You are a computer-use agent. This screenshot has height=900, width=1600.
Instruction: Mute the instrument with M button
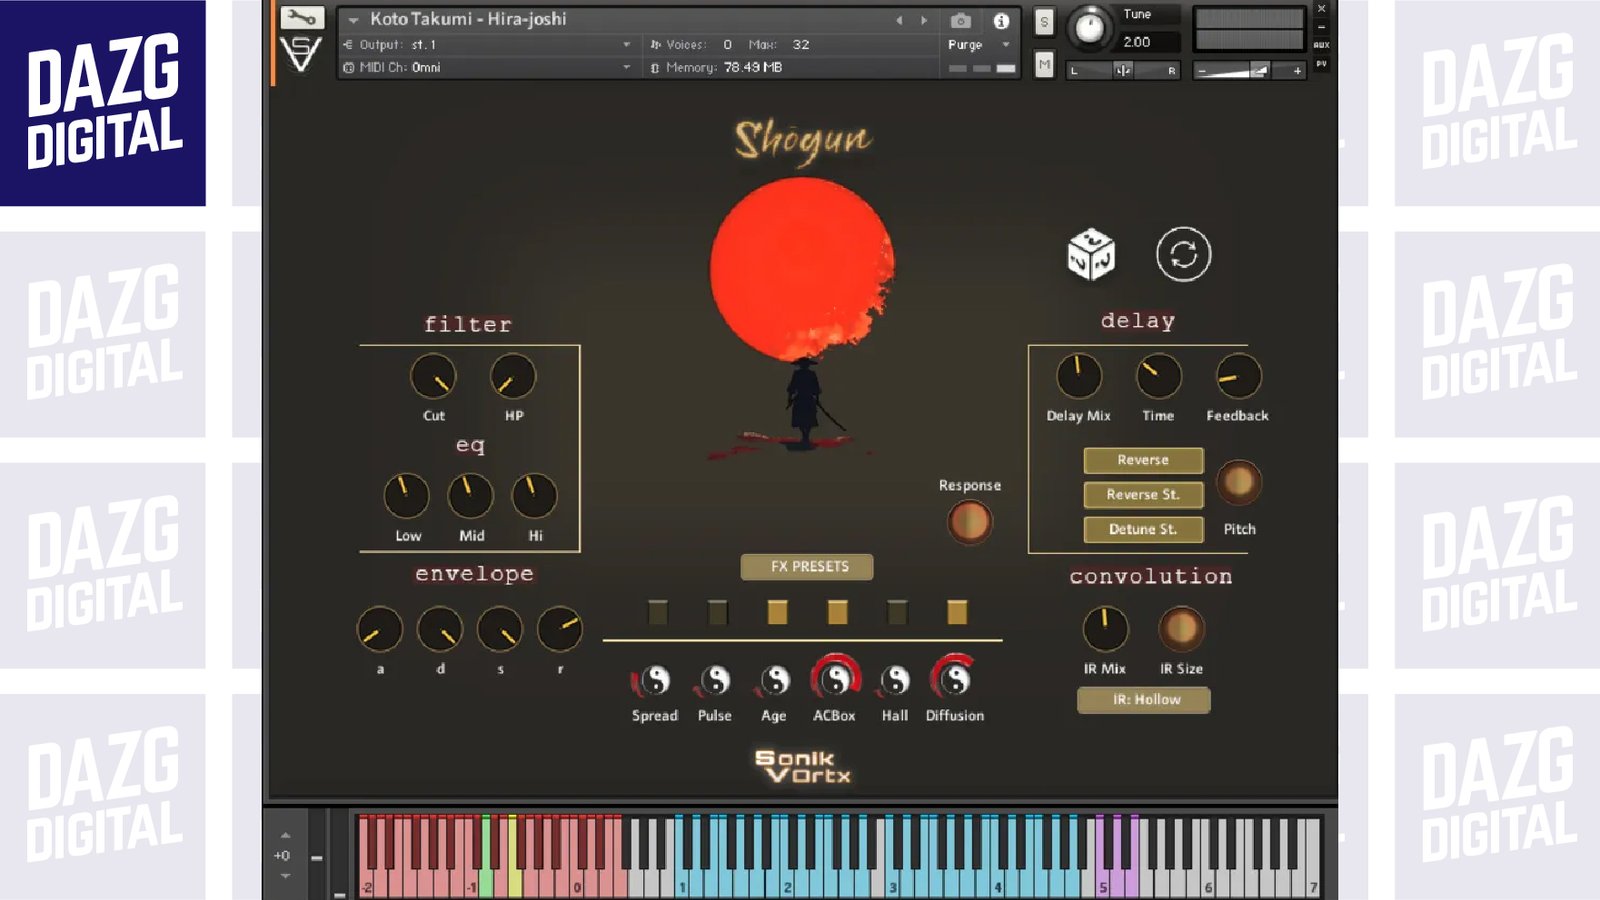pos(1044,65)
